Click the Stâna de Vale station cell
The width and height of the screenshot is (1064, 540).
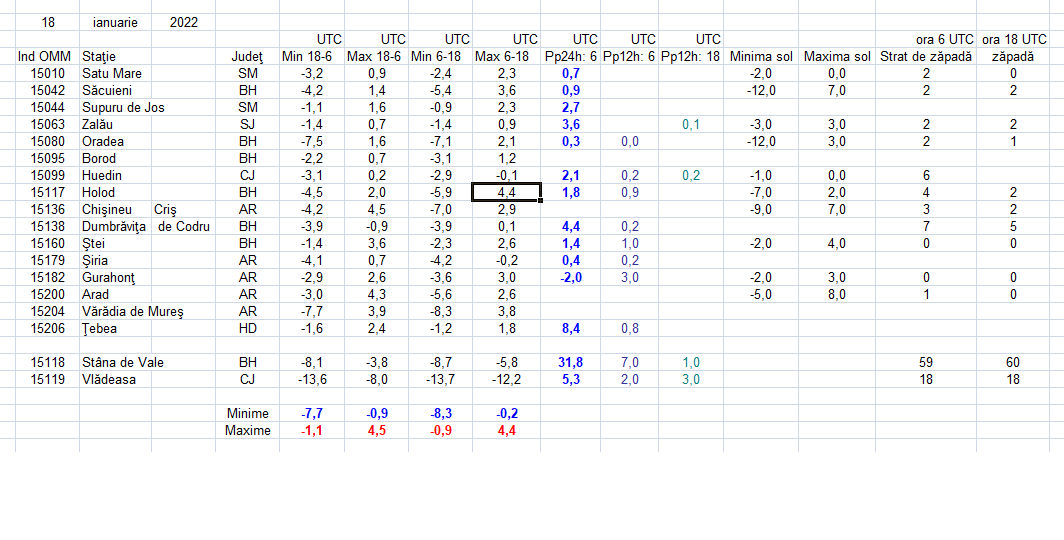pyautogui.click(x=123, y=362)
